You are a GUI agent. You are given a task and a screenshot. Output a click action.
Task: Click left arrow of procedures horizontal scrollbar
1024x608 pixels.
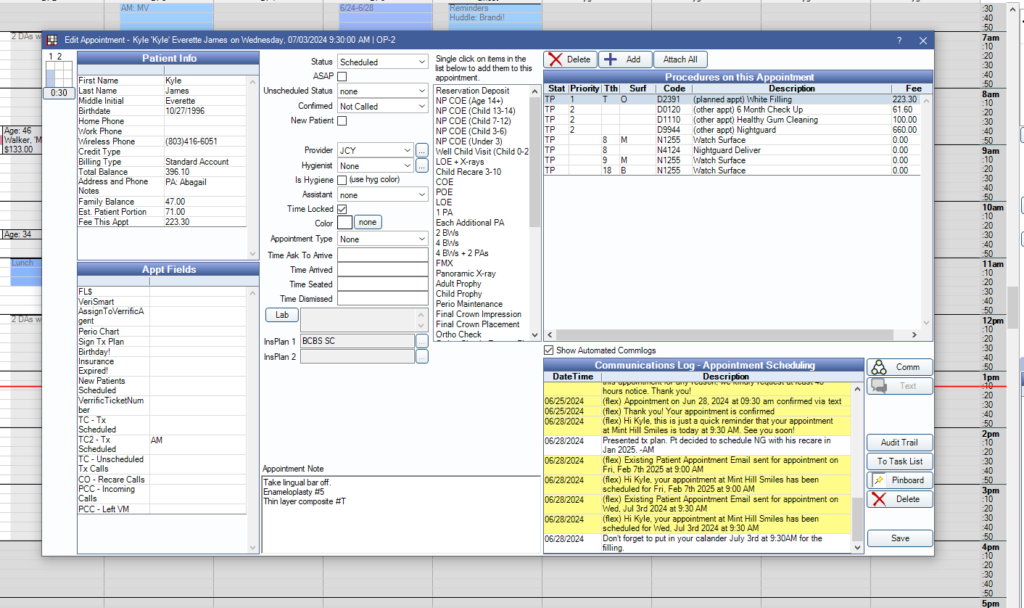click(549, 334)
